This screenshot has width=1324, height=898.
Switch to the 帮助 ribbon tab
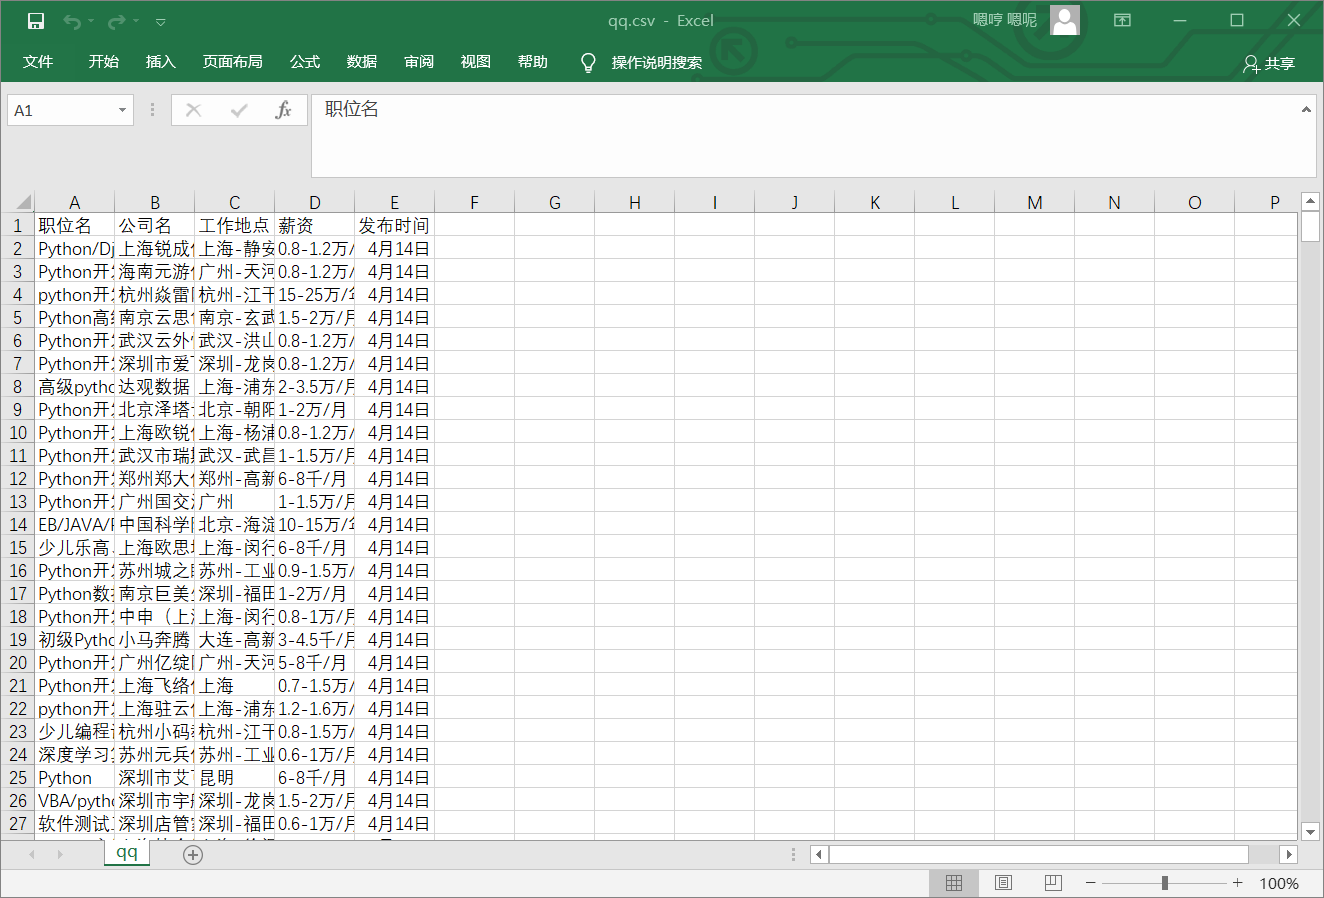click(533, 62)
